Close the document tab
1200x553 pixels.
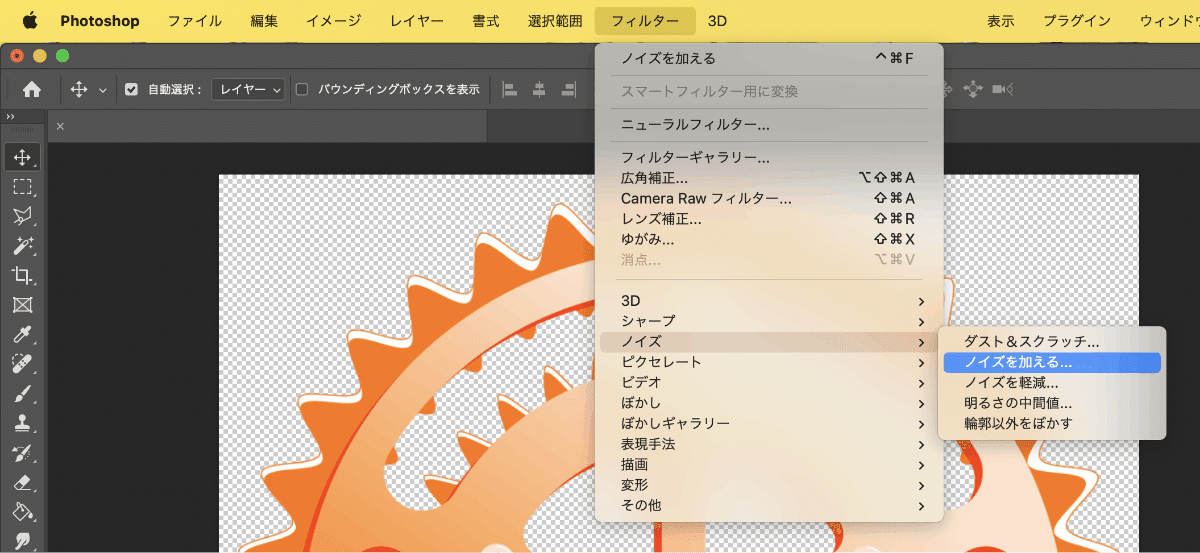pos(60,126)
